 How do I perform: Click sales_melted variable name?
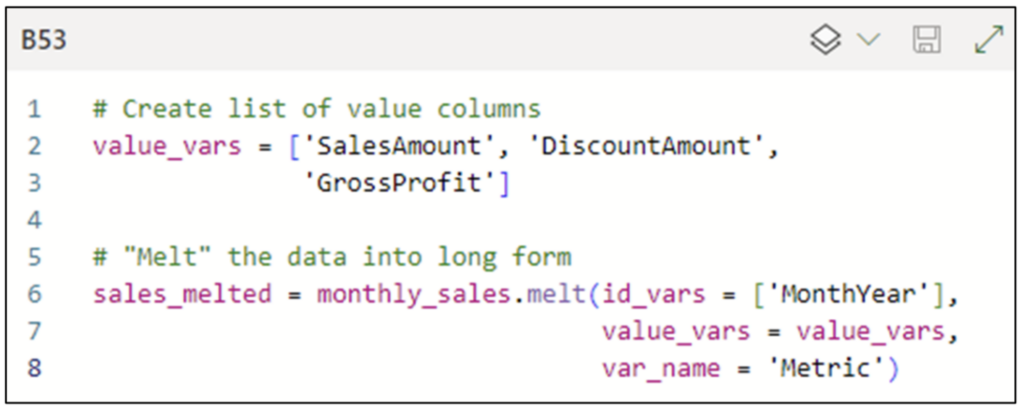182,295
